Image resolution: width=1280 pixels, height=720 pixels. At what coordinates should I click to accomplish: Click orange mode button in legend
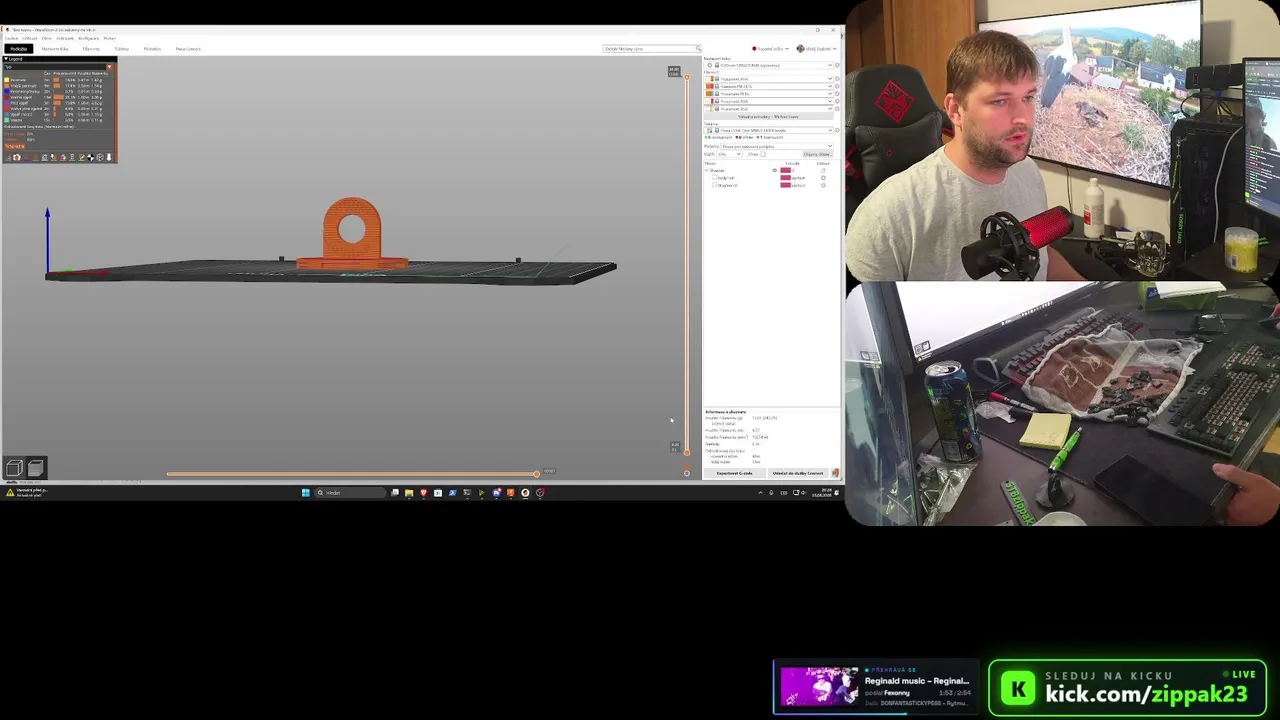[x=14, y=146]
